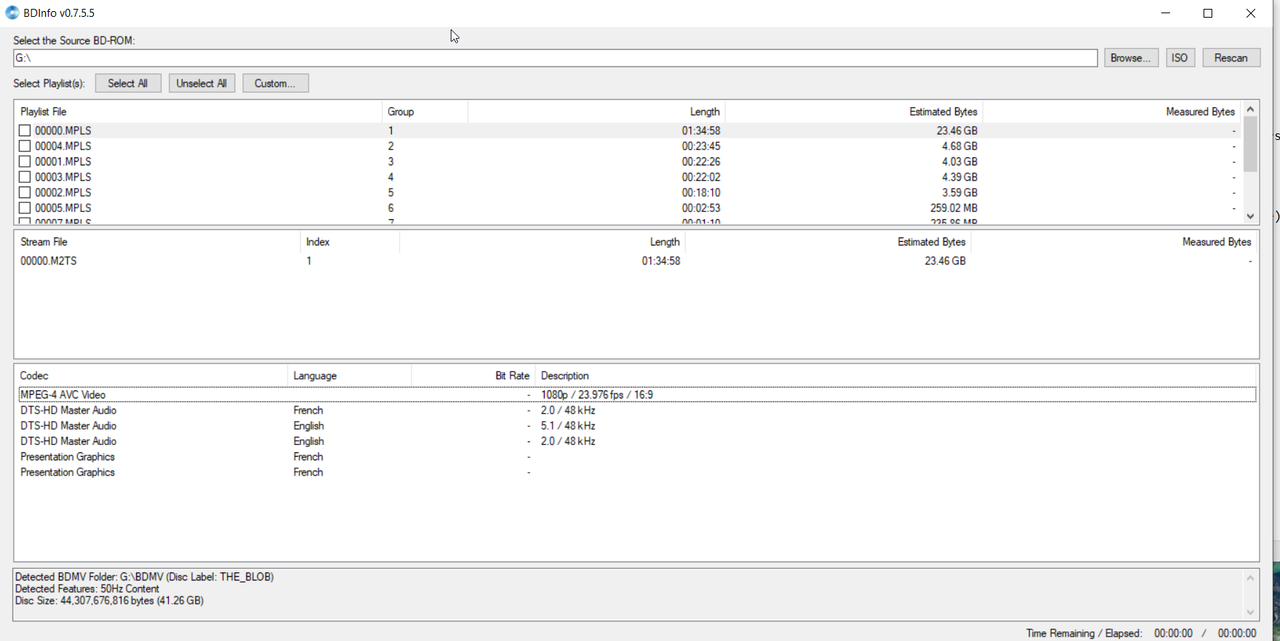The width and height of the screenshot is (1280, 641).
Task: Click the Bit Rate column header
Action: (x=473, y=376)
